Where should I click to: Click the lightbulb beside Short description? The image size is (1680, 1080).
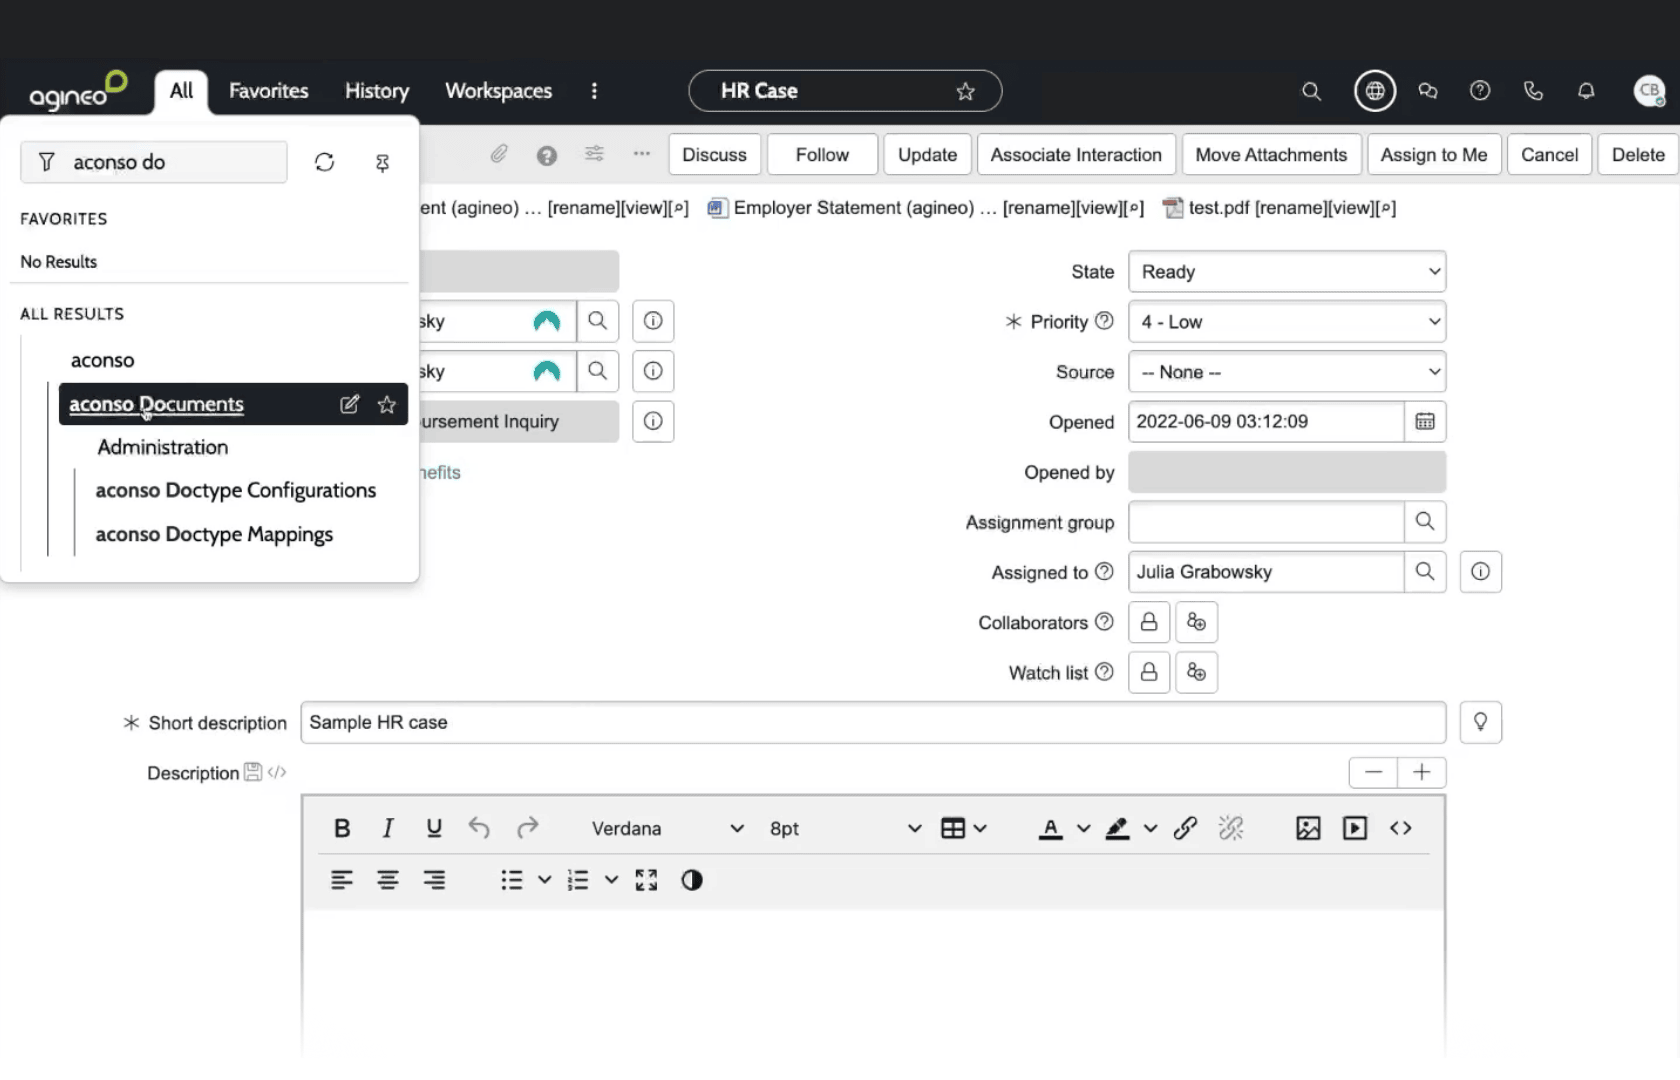(x=1481, y=721)
